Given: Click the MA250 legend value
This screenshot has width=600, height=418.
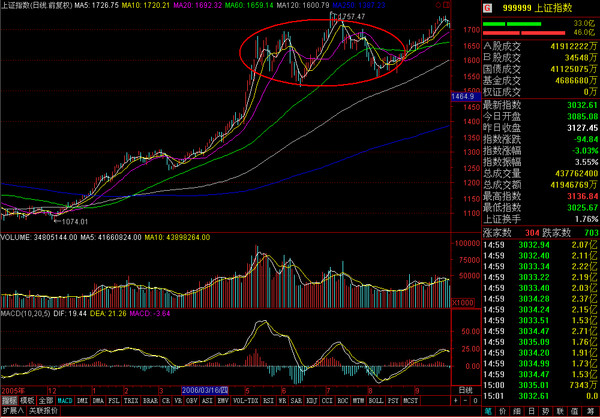Looking at the screenshot, I should [x=359, y=5].
